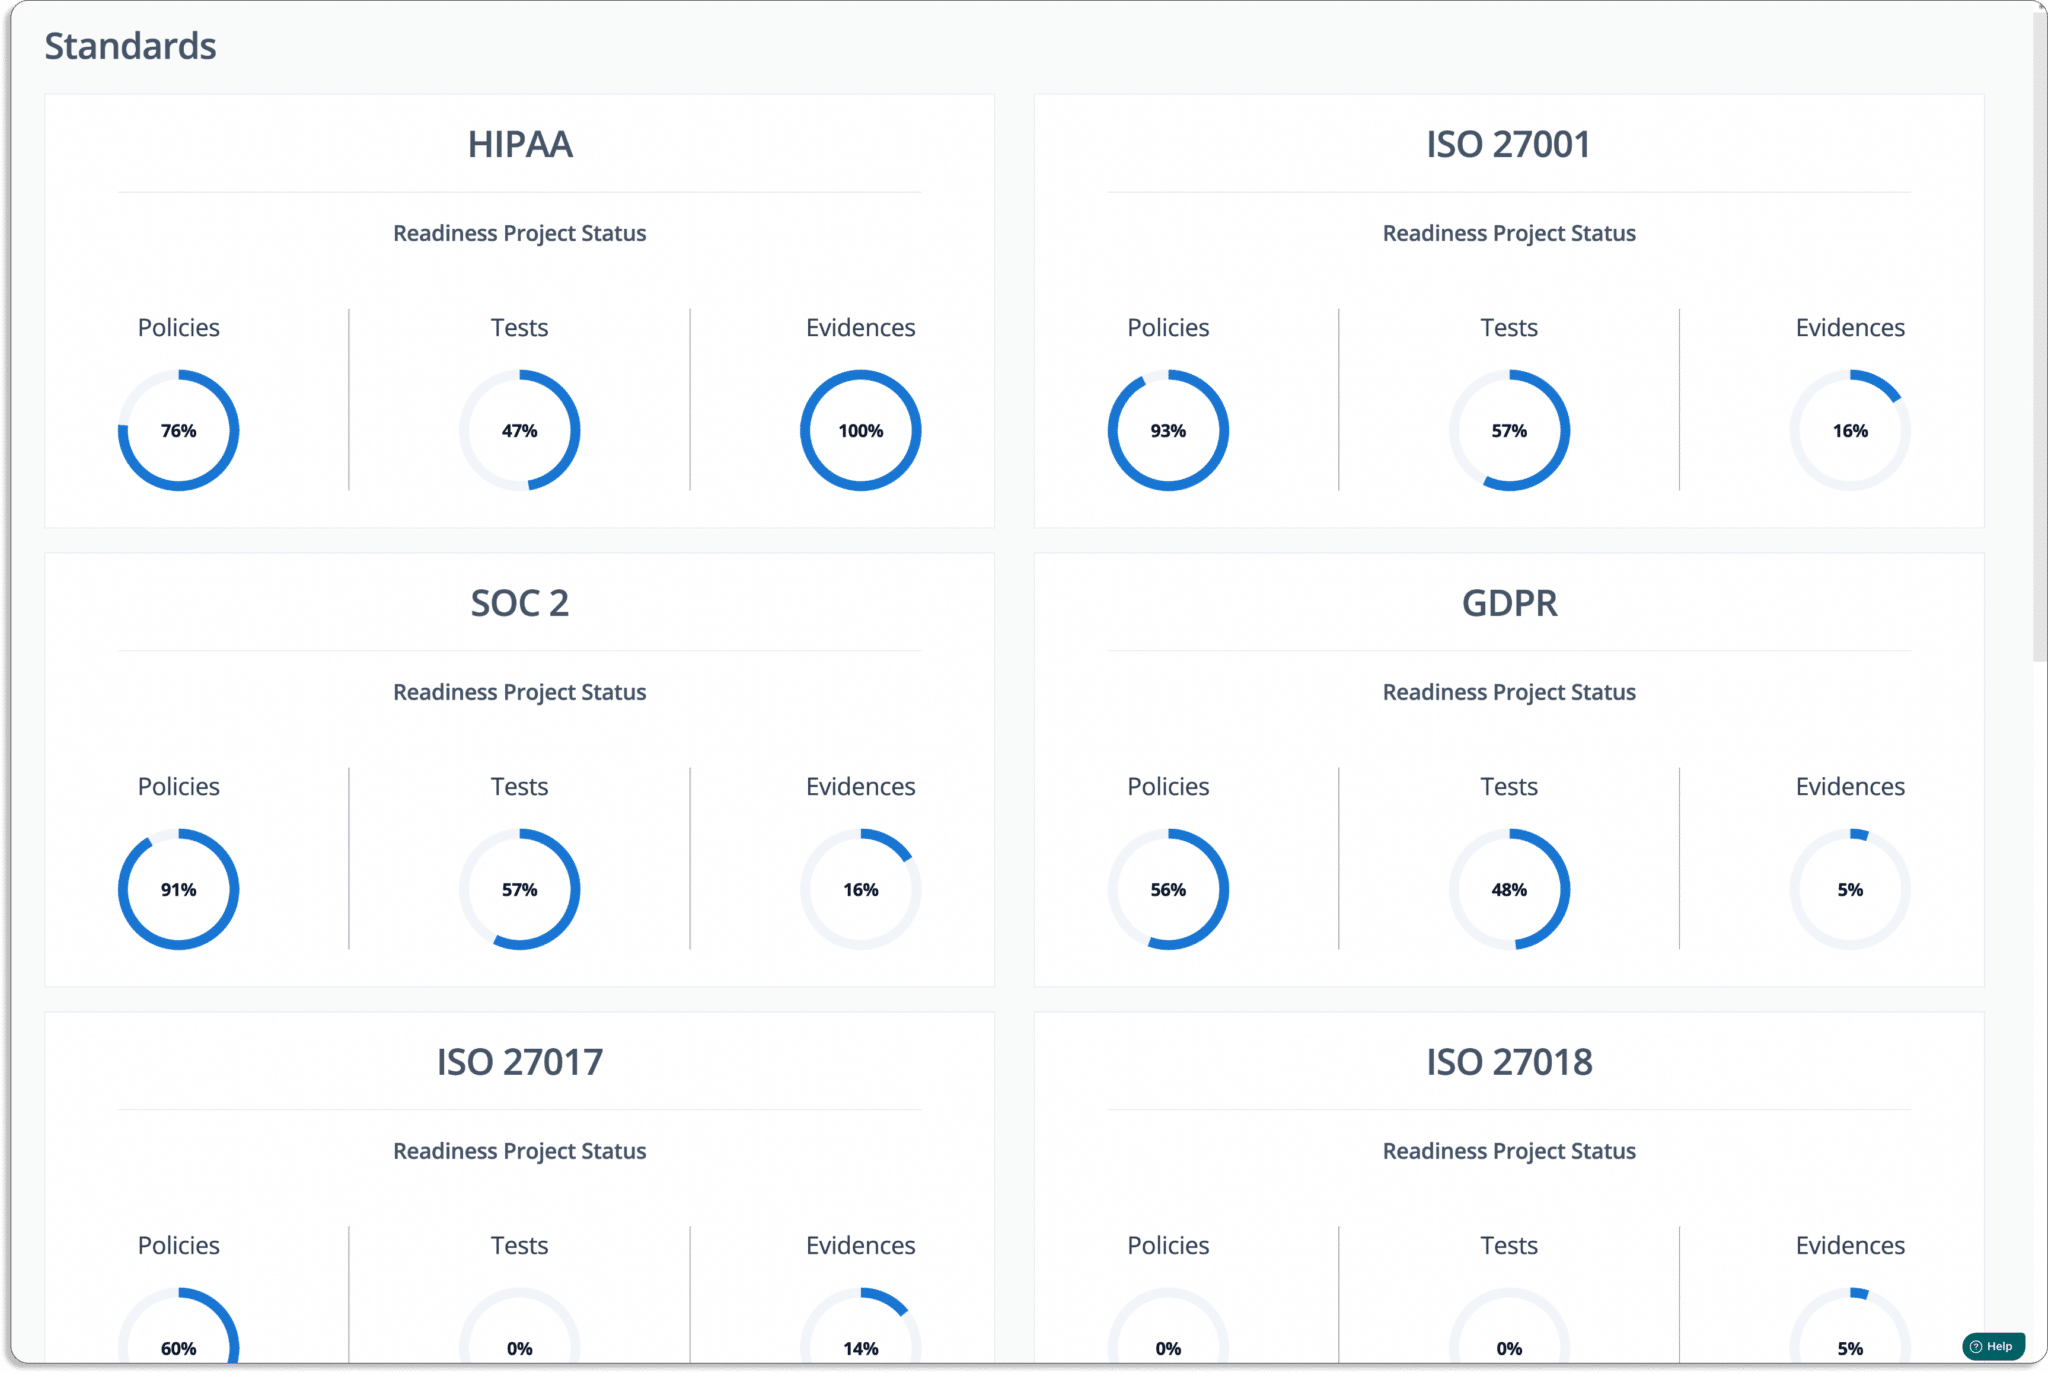Viewport: 2048px width, 1373px height.
Task: Click the Evidences label under GDPR
Action: [1850, 787]
